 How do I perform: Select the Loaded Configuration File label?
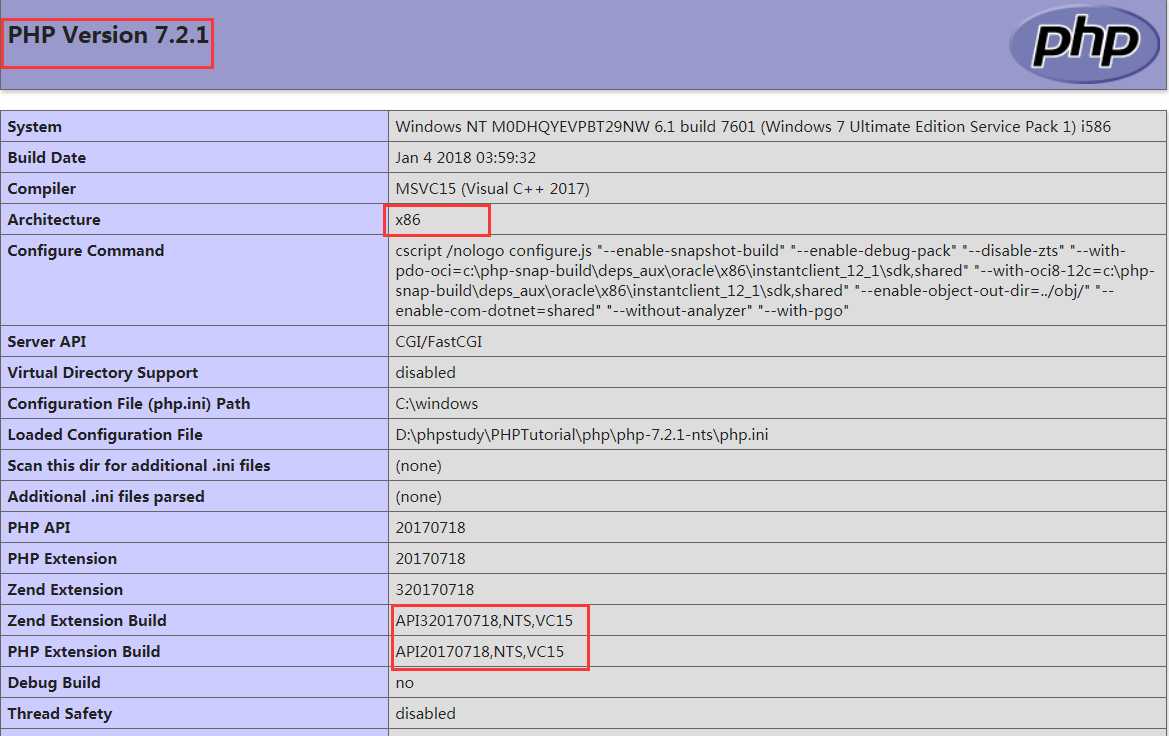pyautogui.click(x=105, y=435)
